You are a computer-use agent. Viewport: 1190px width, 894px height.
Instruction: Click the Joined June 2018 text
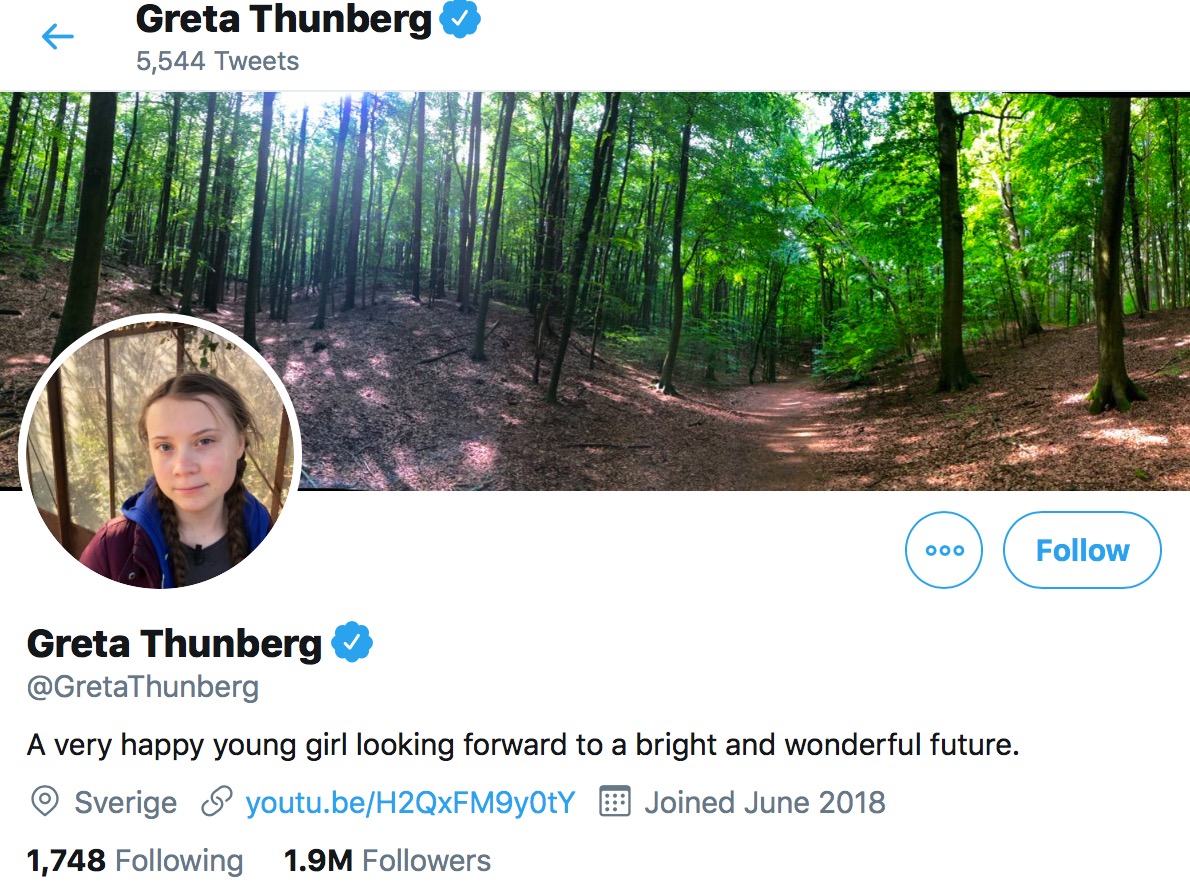tap(765, 802)
